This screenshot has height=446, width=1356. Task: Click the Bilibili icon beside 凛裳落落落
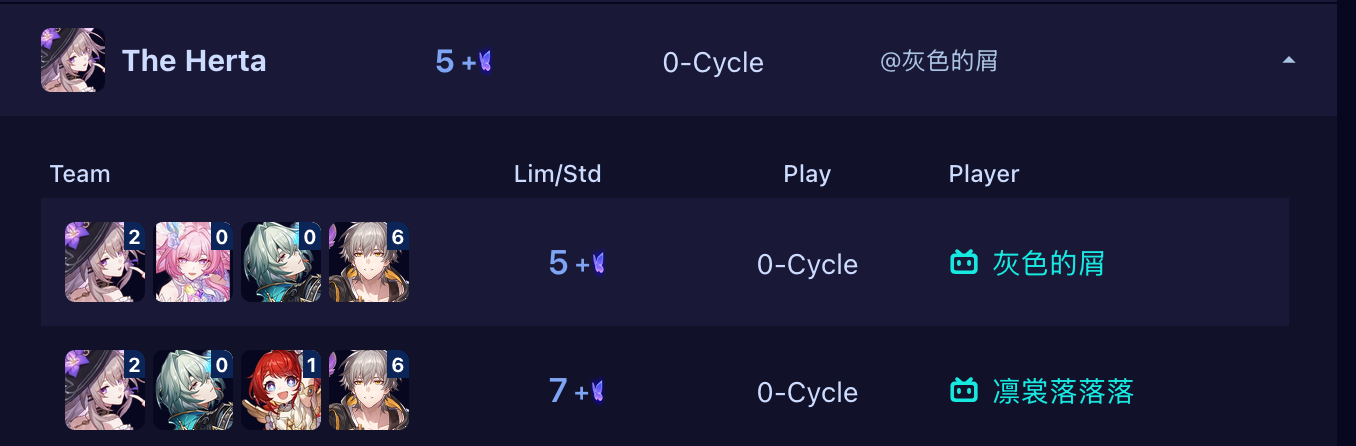pos(964,390)
